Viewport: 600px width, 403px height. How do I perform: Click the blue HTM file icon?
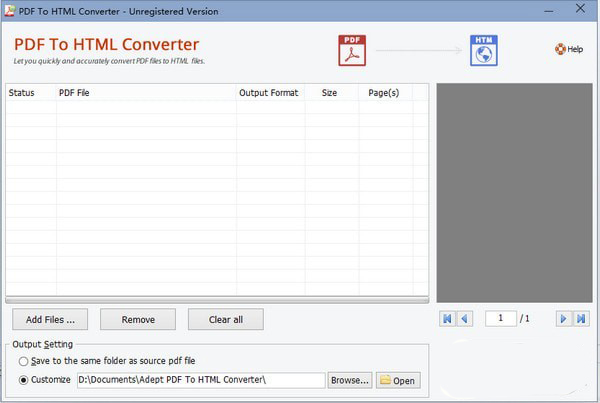click(483, 50)
